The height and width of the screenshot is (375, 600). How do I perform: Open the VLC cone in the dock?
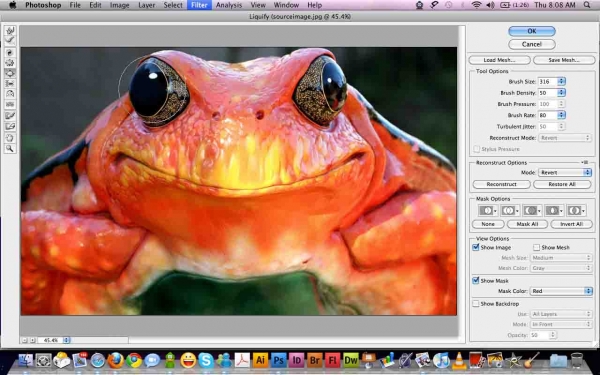(x=459, y=360)
